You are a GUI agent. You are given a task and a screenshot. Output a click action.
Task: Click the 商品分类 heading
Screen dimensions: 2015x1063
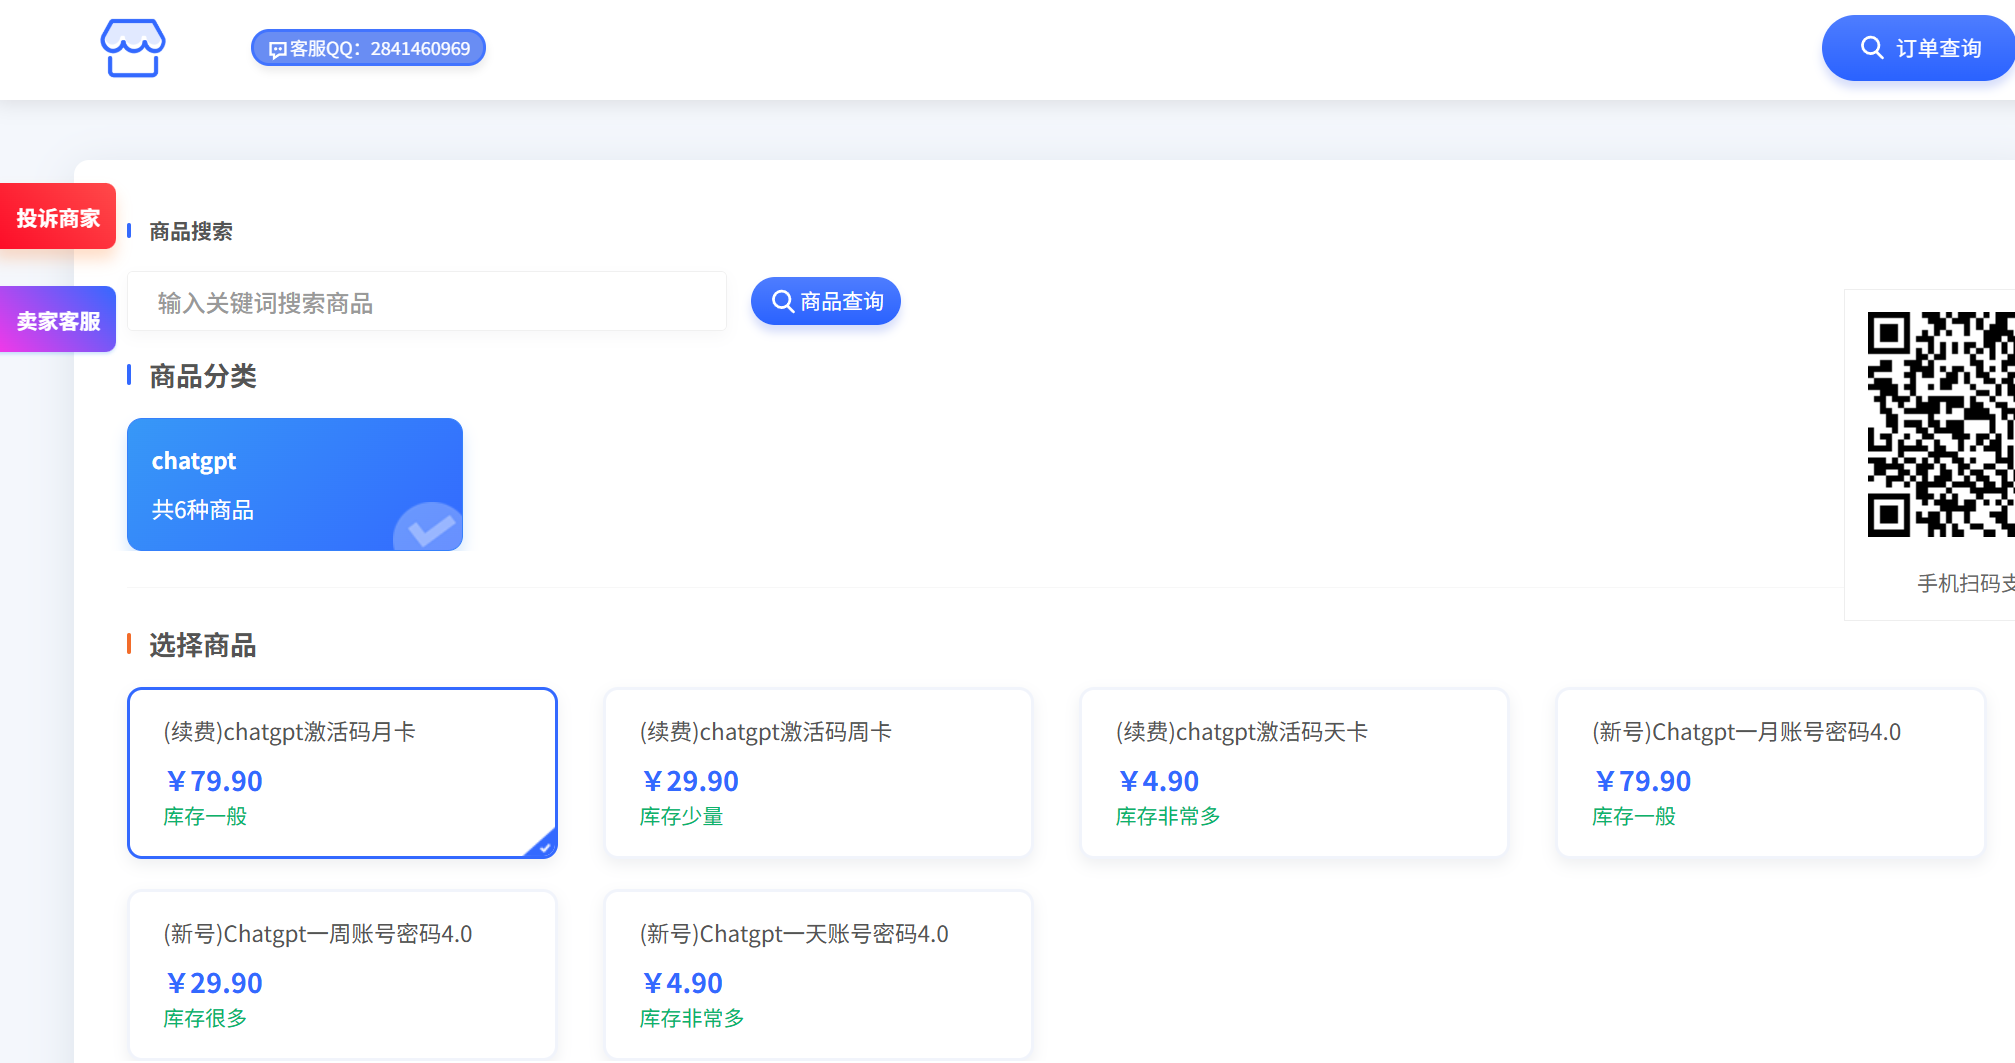click(203, 376)
